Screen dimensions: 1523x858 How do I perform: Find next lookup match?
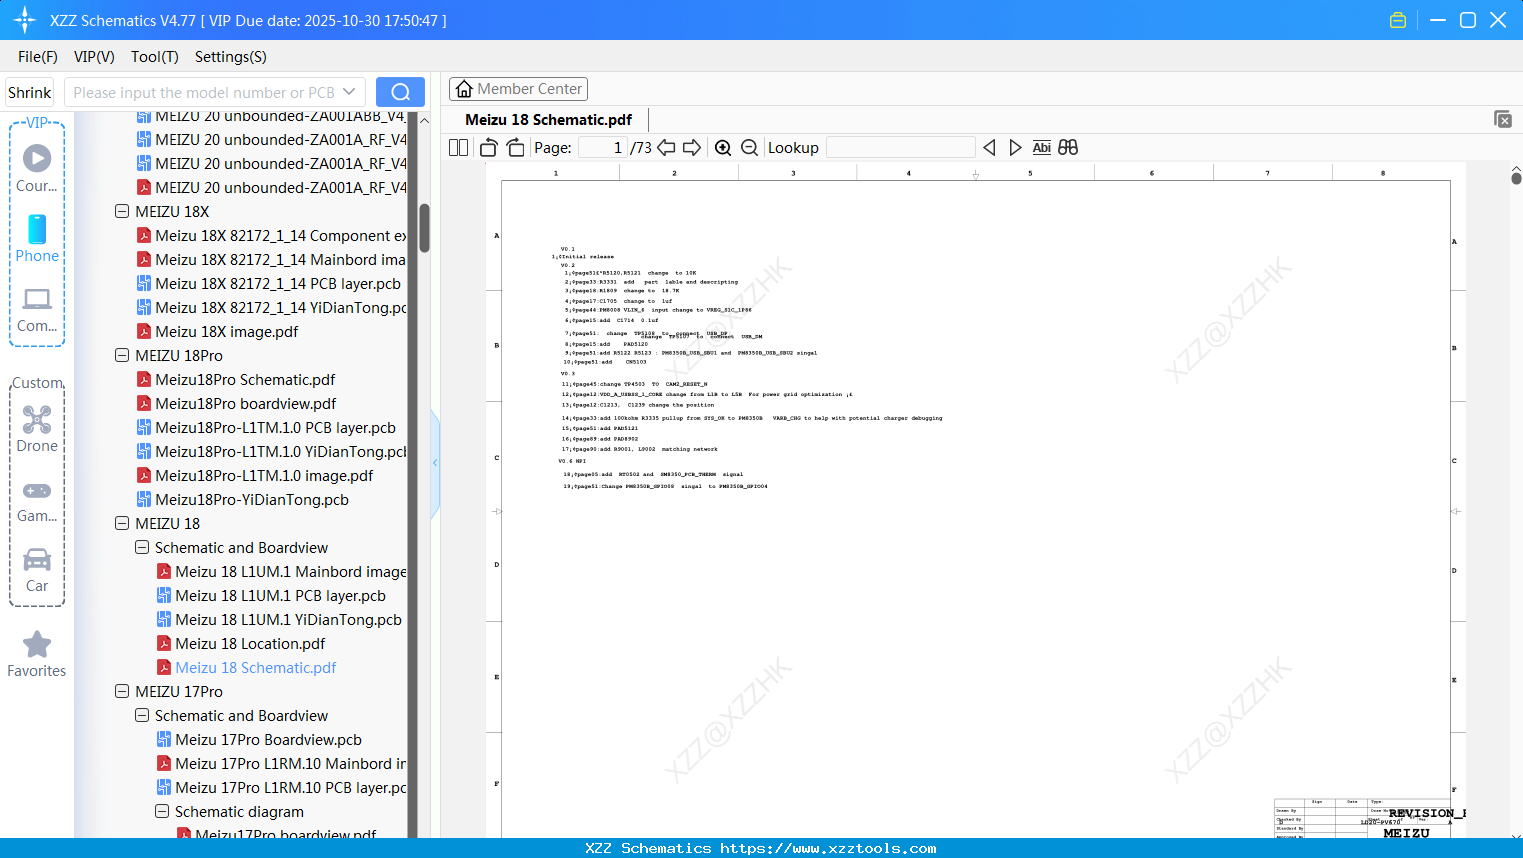point(1015,147)
